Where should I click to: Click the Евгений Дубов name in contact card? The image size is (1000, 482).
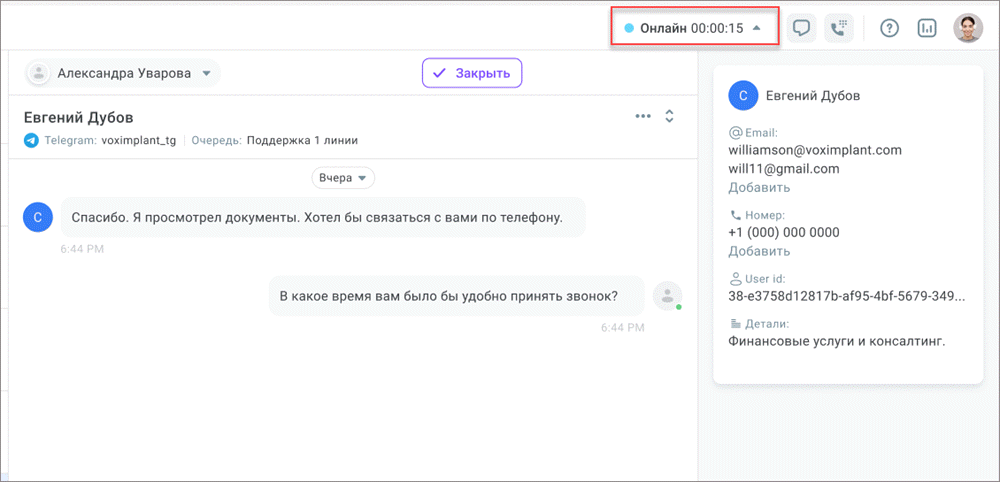pos(812,96)
